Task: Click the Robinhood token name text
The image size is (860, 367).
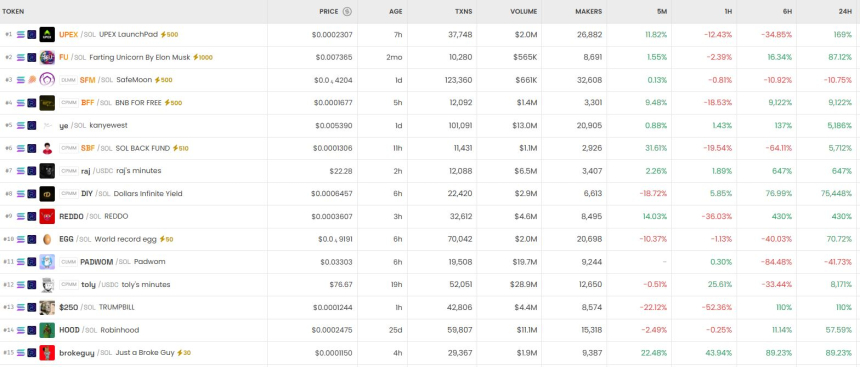Action: [x=120, y=330]
